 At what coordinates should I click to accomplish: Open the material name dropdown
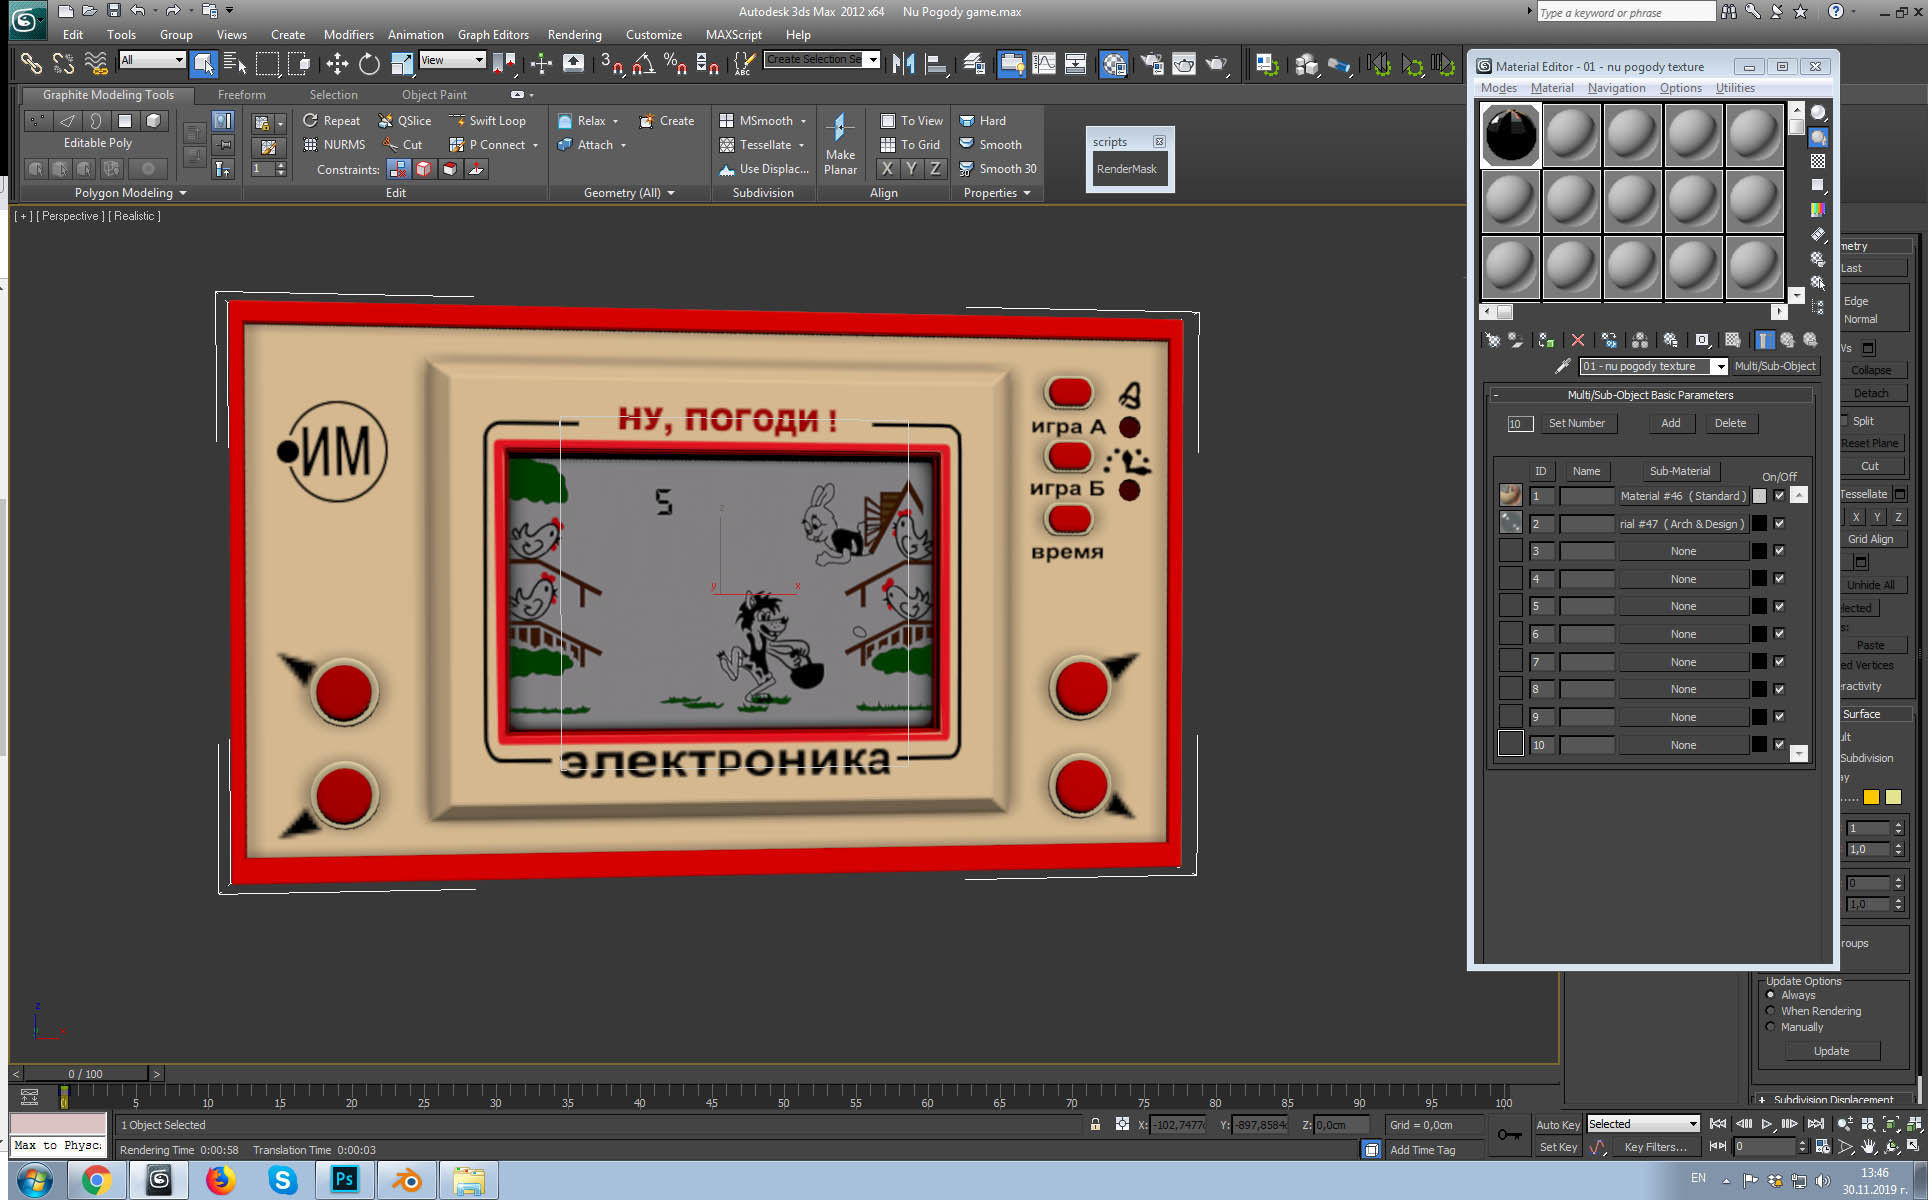pyautogui.click(x=1718, y=366)
